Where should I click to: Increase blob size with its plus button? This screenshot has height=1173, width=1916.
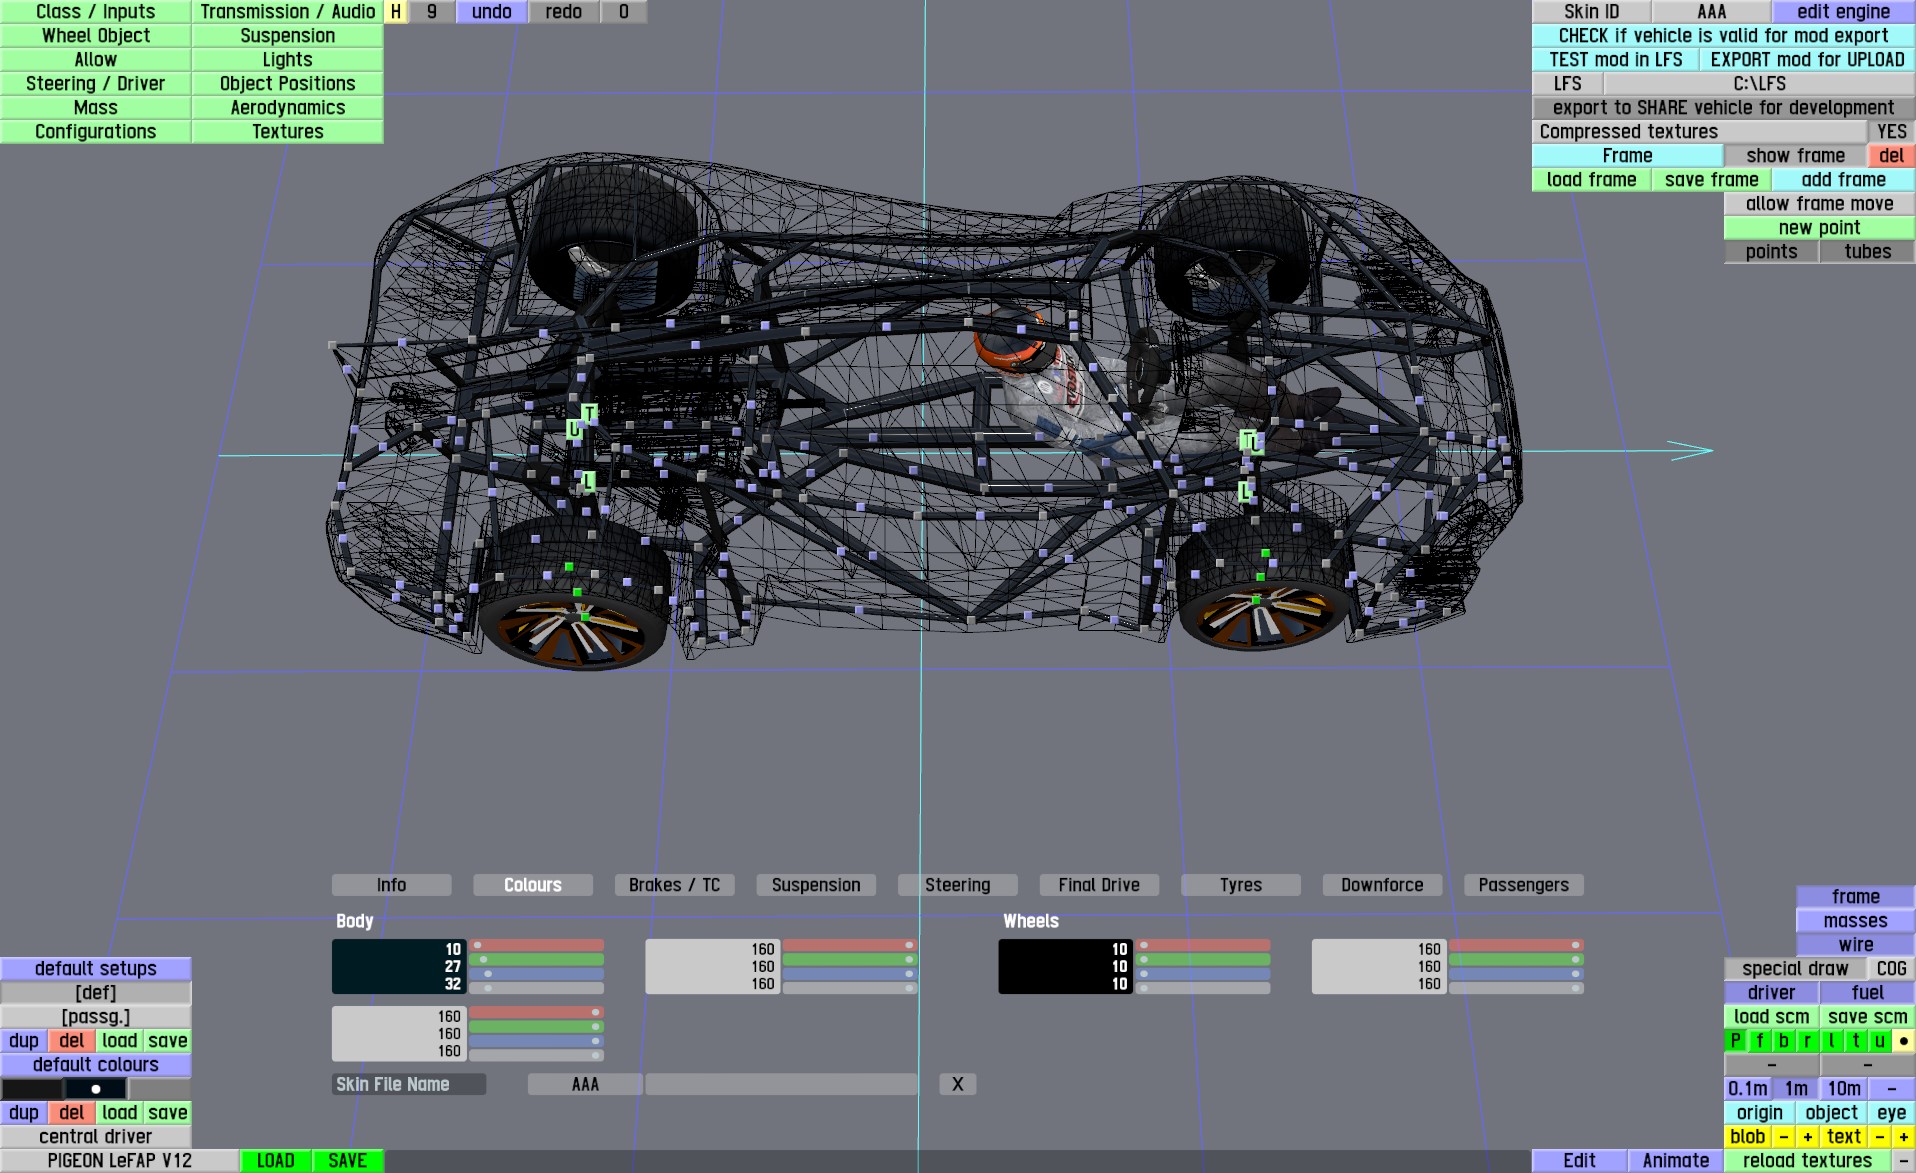click(x=1807, y=1137)
